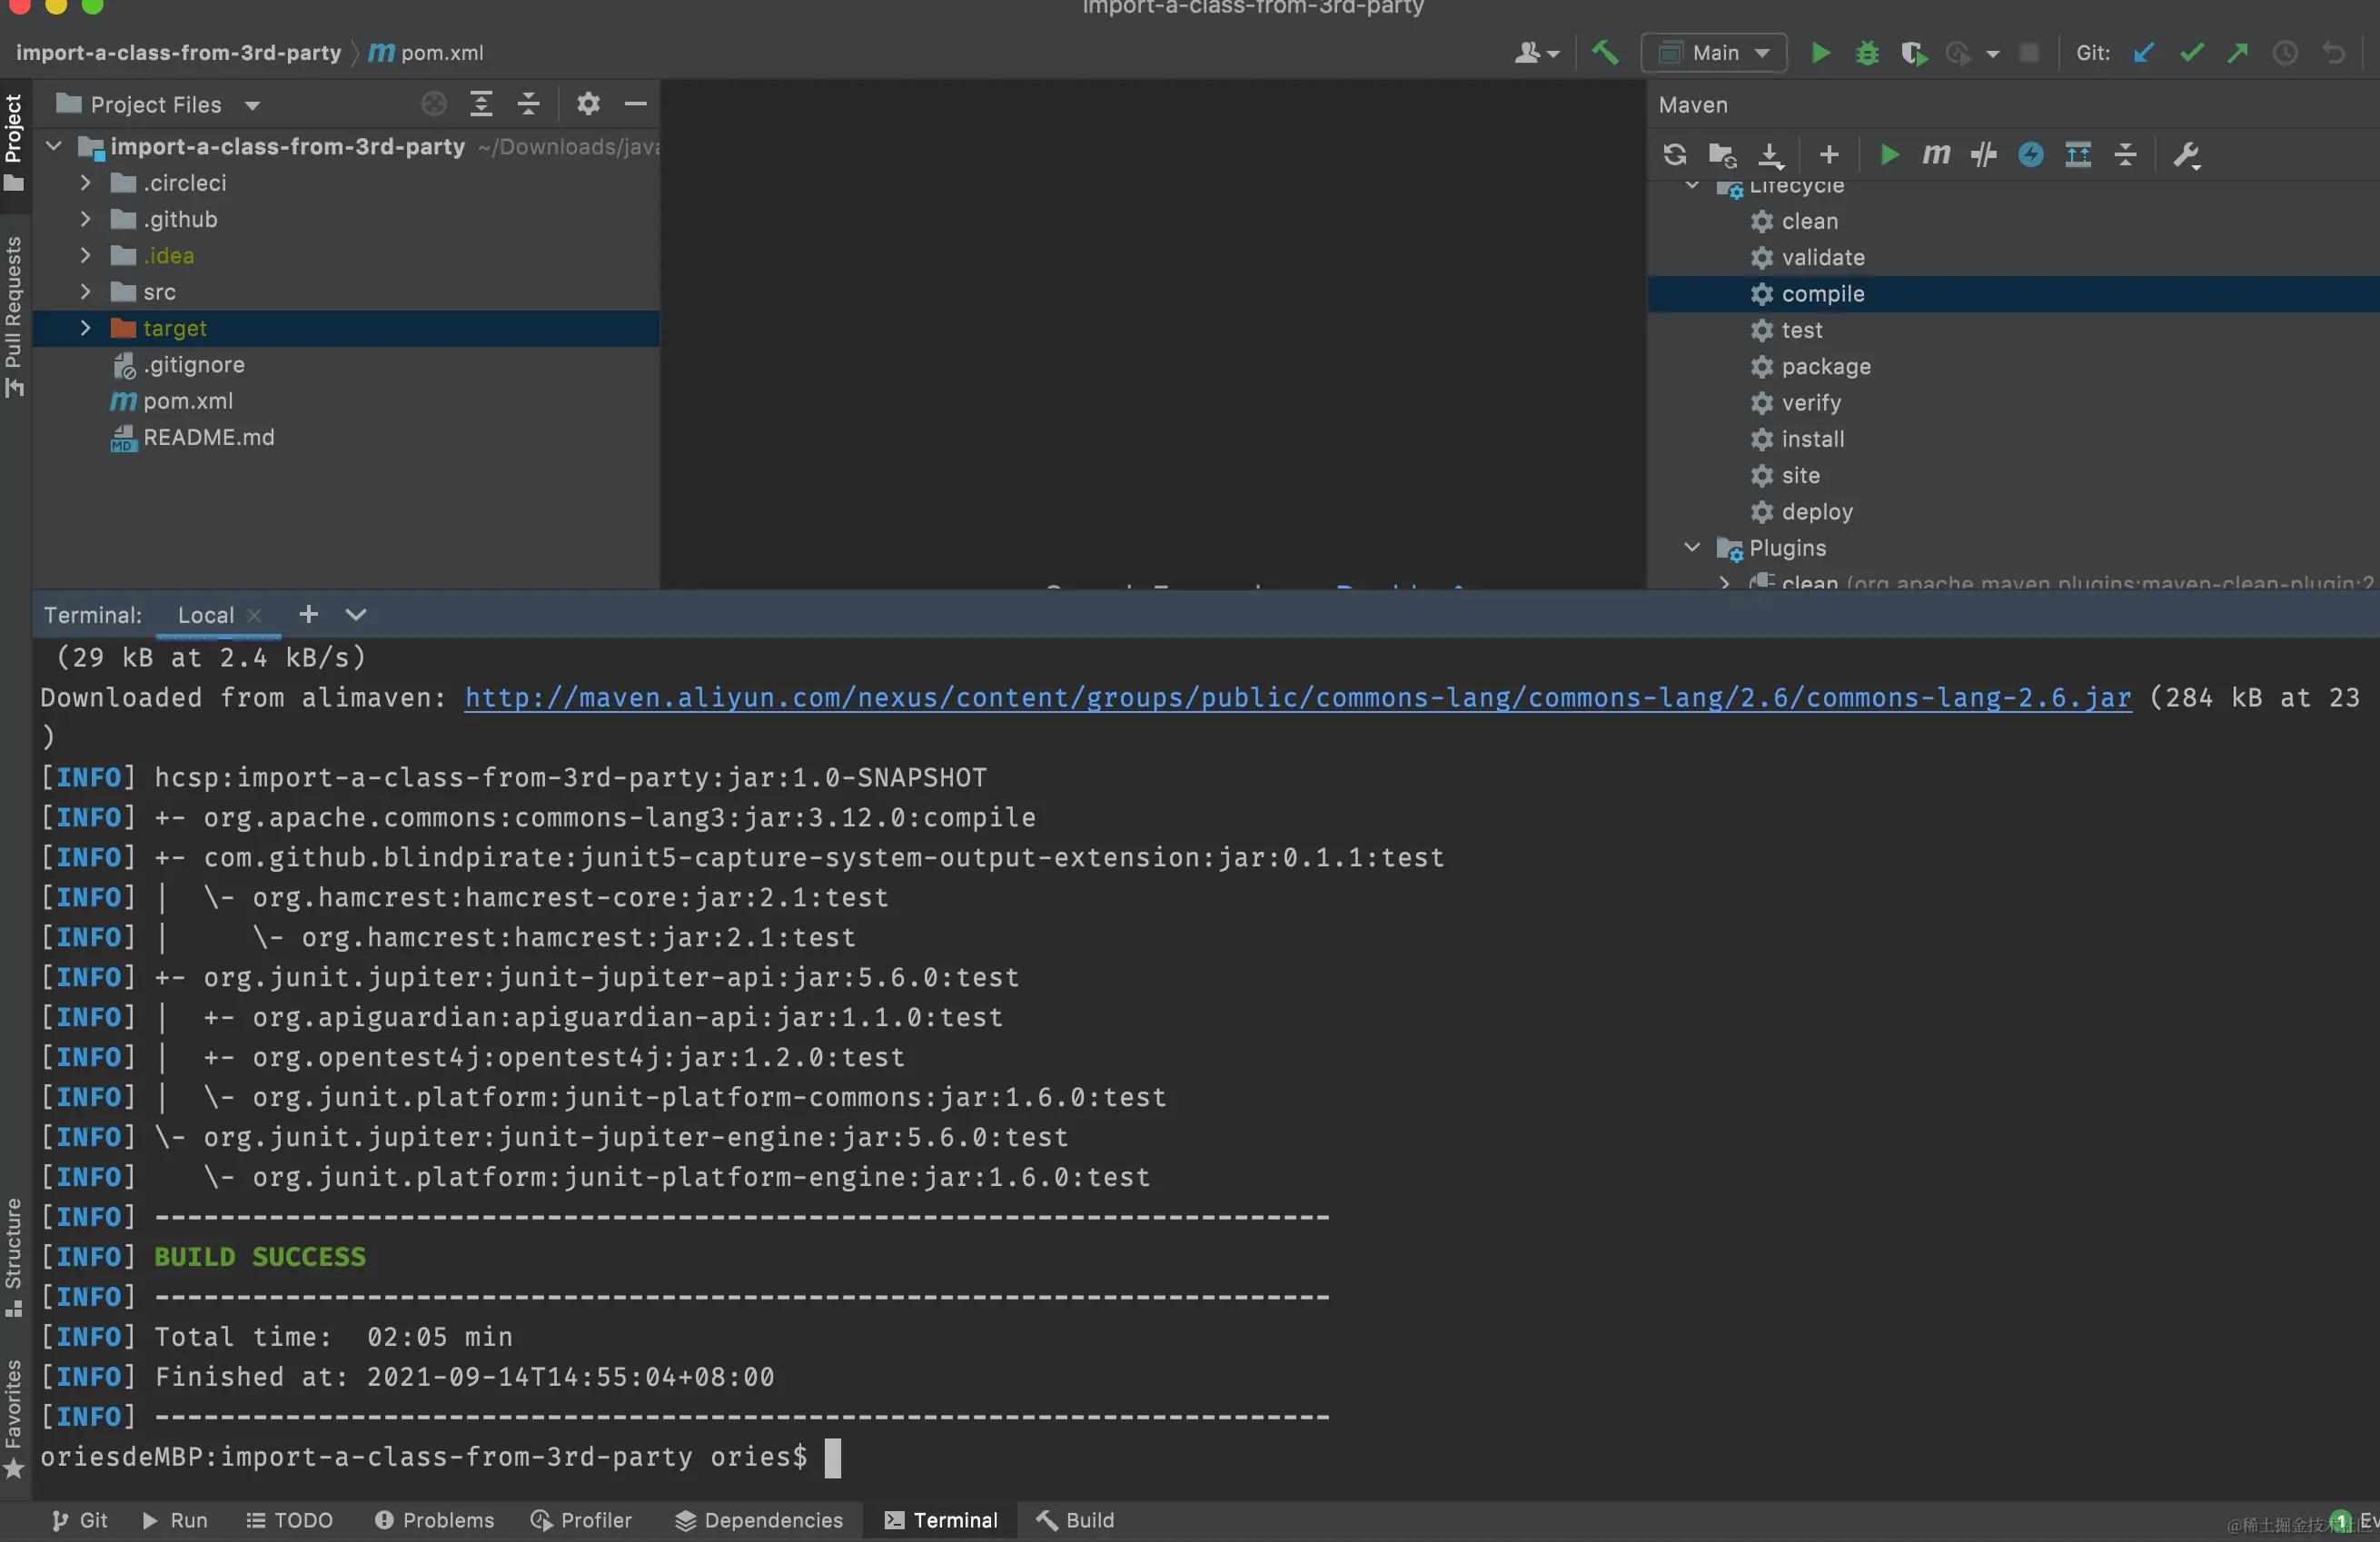Image resolution: width=2380 pixels, height=1542 pixels.
Task: Add a Maven project with plus icon
Action: [1829, 155]
